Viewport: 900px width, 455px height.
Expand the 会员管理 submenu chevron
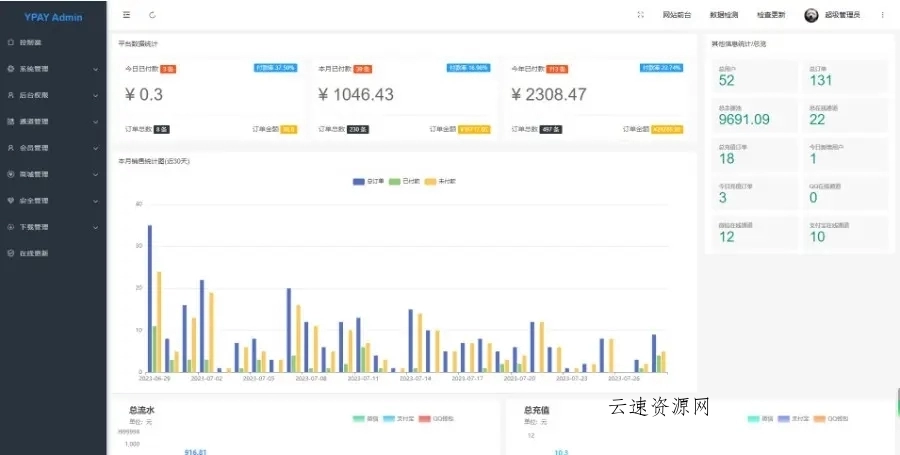(95, 148)
